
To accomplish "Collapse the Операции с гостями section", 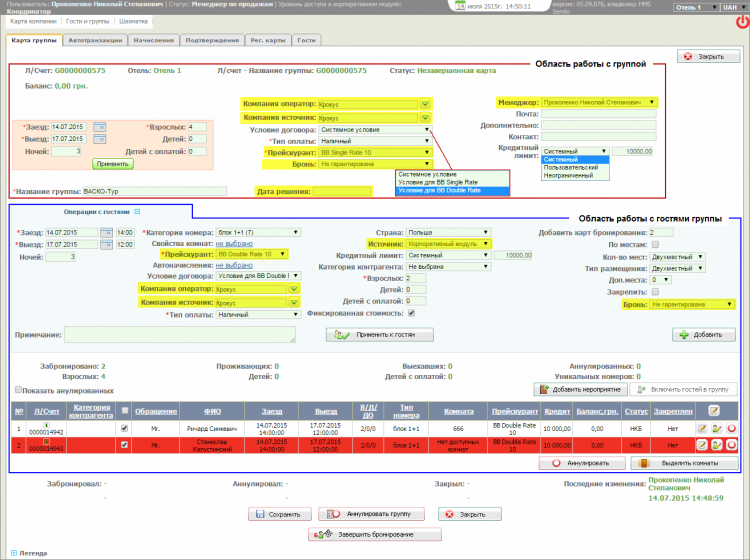I will (x=138, y=212).
